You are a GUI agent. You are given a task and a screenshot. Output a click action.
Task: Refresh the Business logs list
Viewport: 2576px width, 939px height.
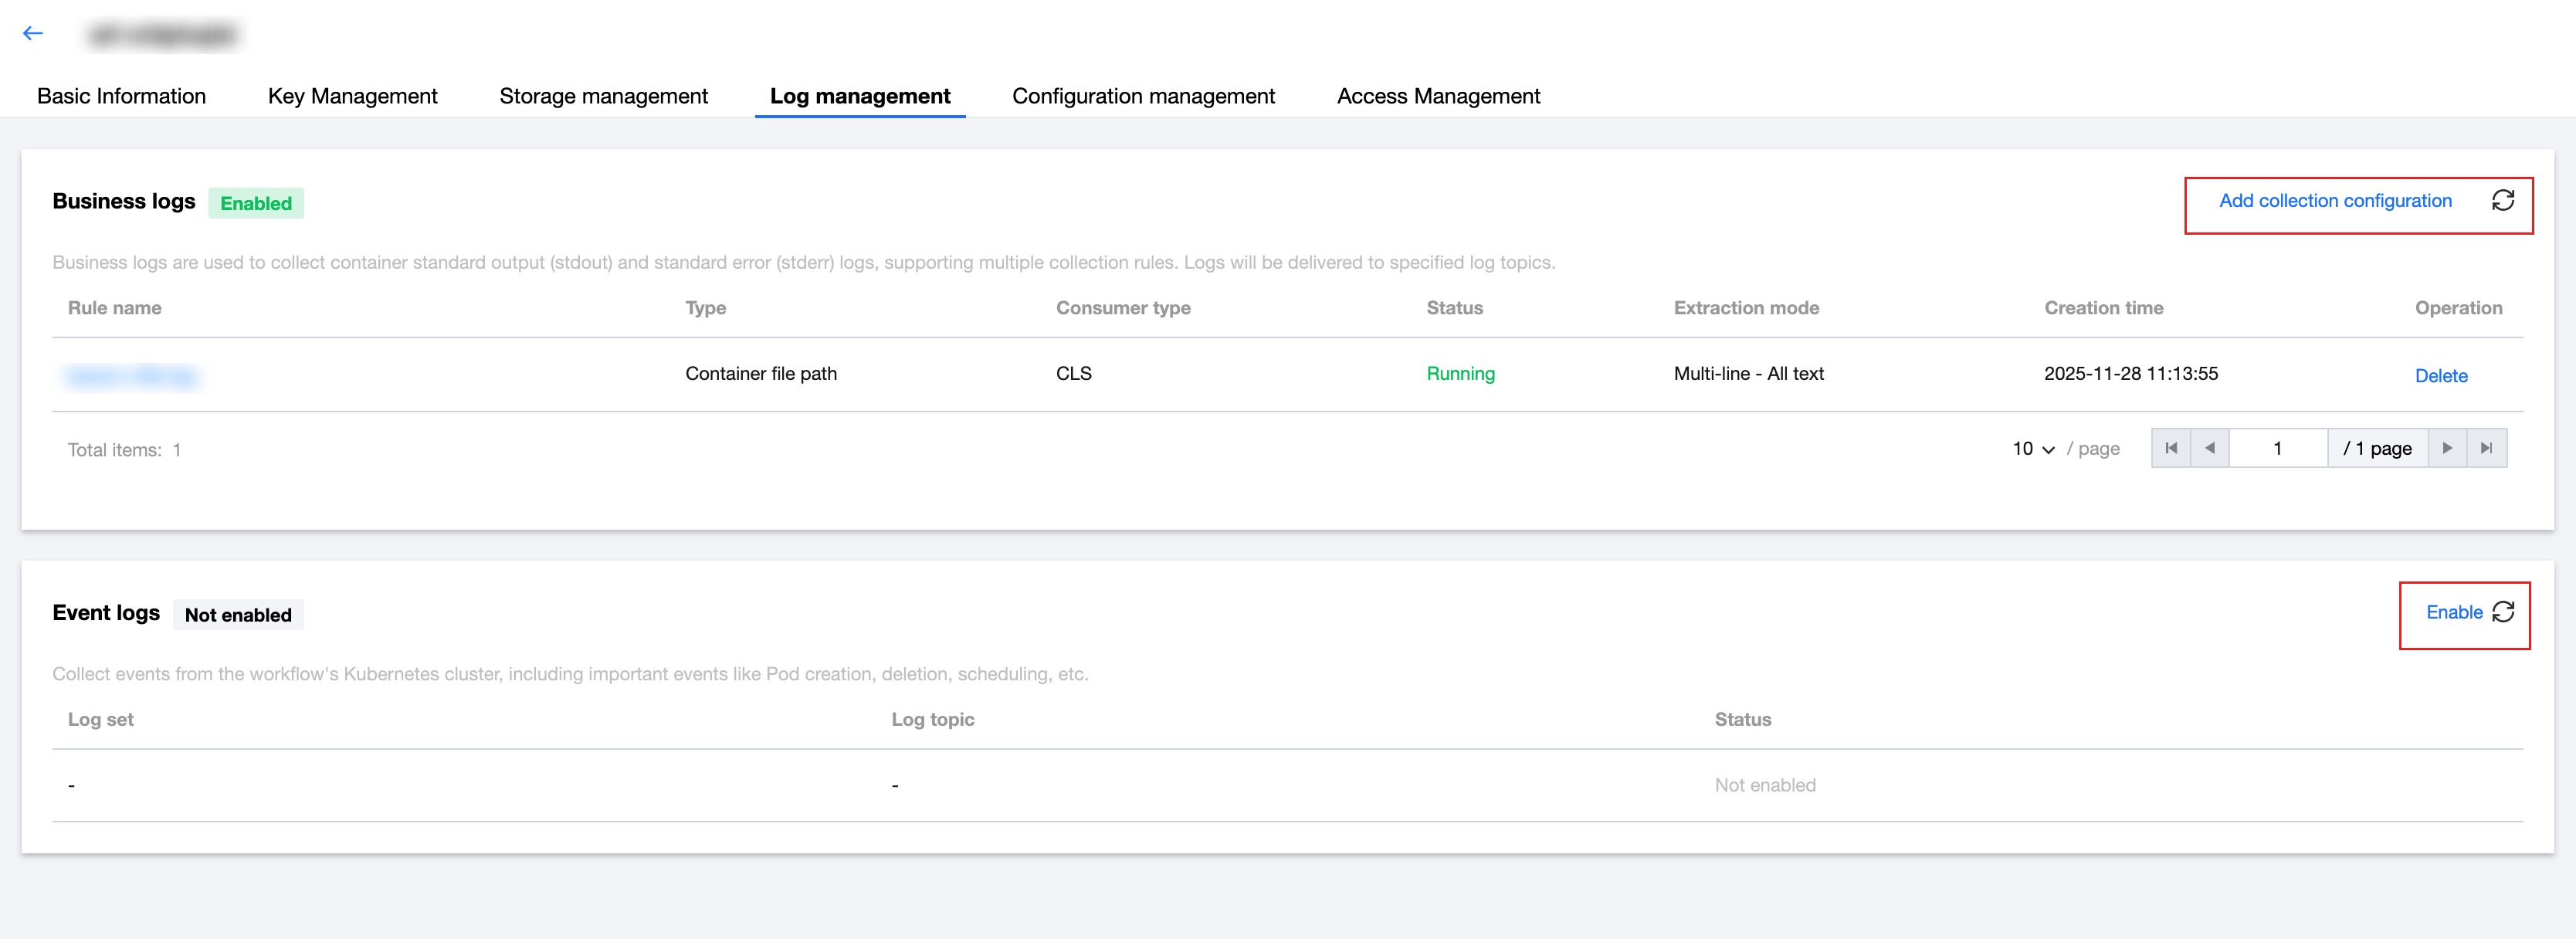tap(2502, 201)
